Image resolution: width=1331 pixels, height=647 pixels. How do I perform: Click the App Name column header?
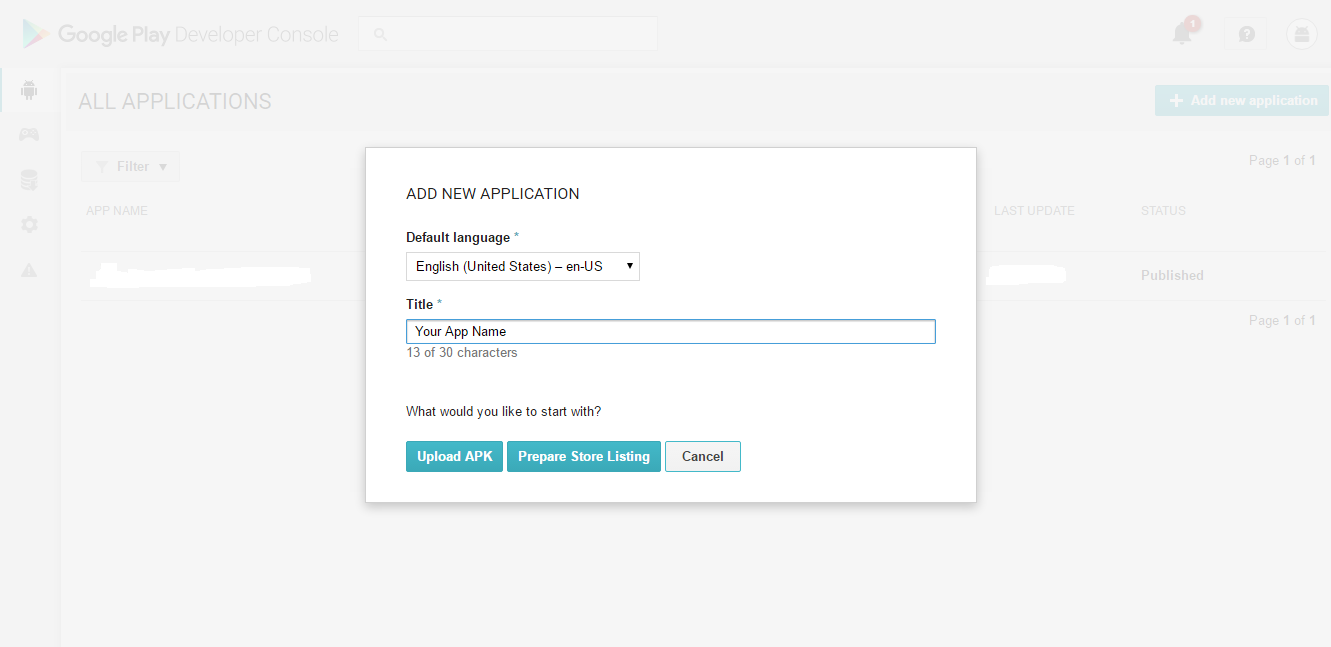click(x=117, y=211)
